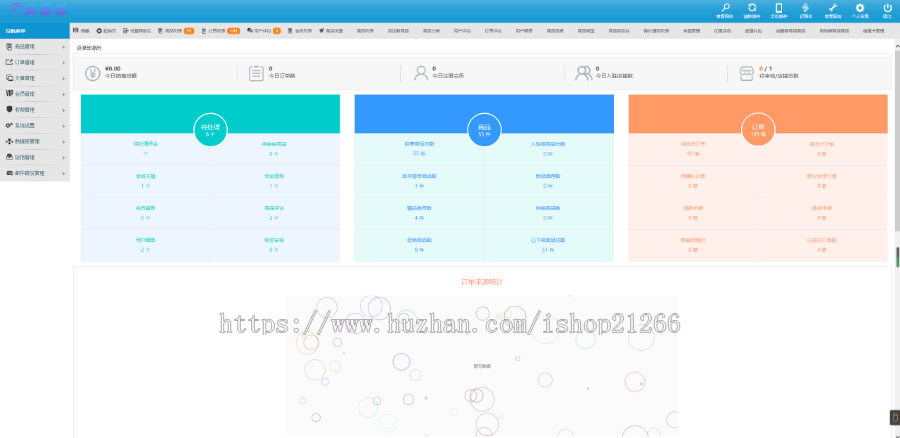
Task: Click the center label inside the bubble chart
Action: 482,366
